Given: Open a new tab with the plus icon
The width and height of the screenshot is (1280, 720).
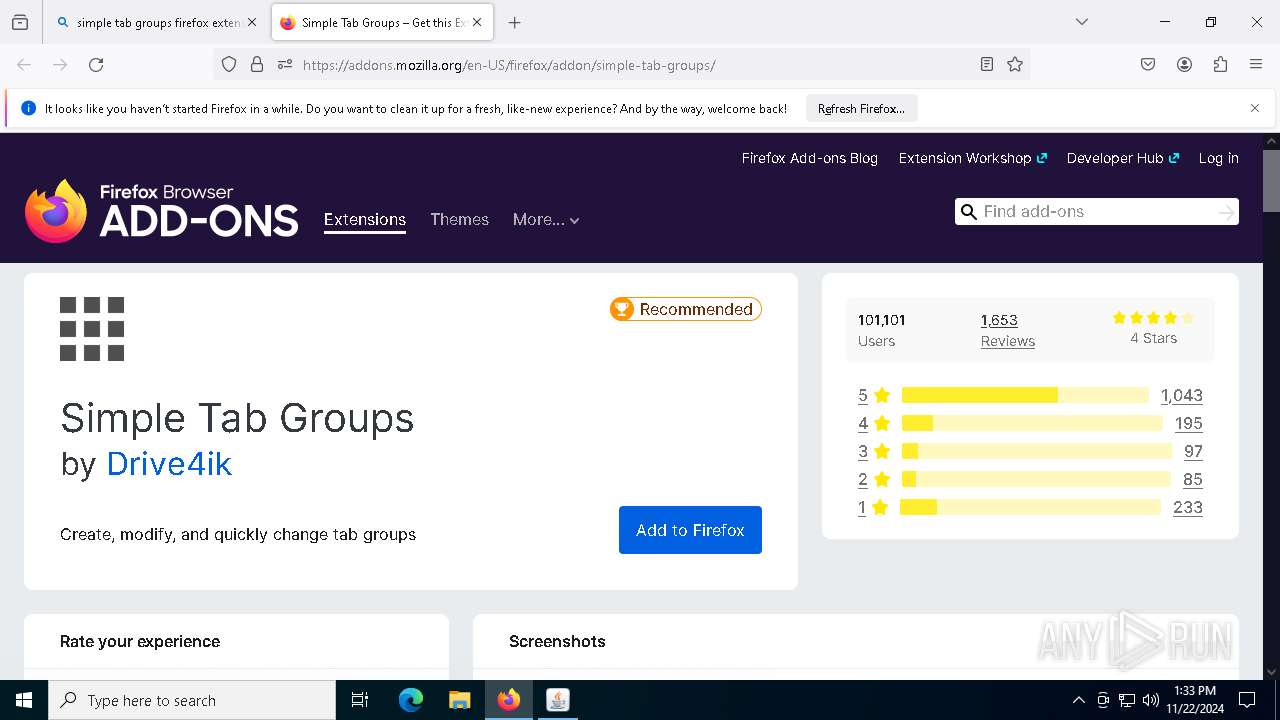Looking at the screenshot, I should pyautogui.click(x=514, y=22).
